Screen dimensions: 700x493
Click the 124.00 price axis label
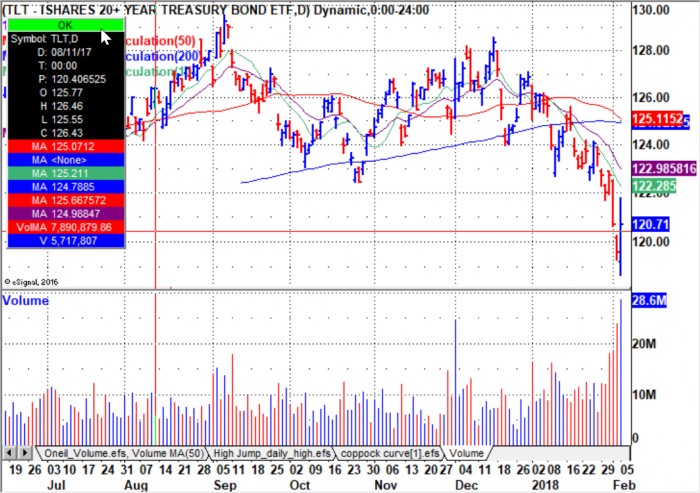coord(651,145)
